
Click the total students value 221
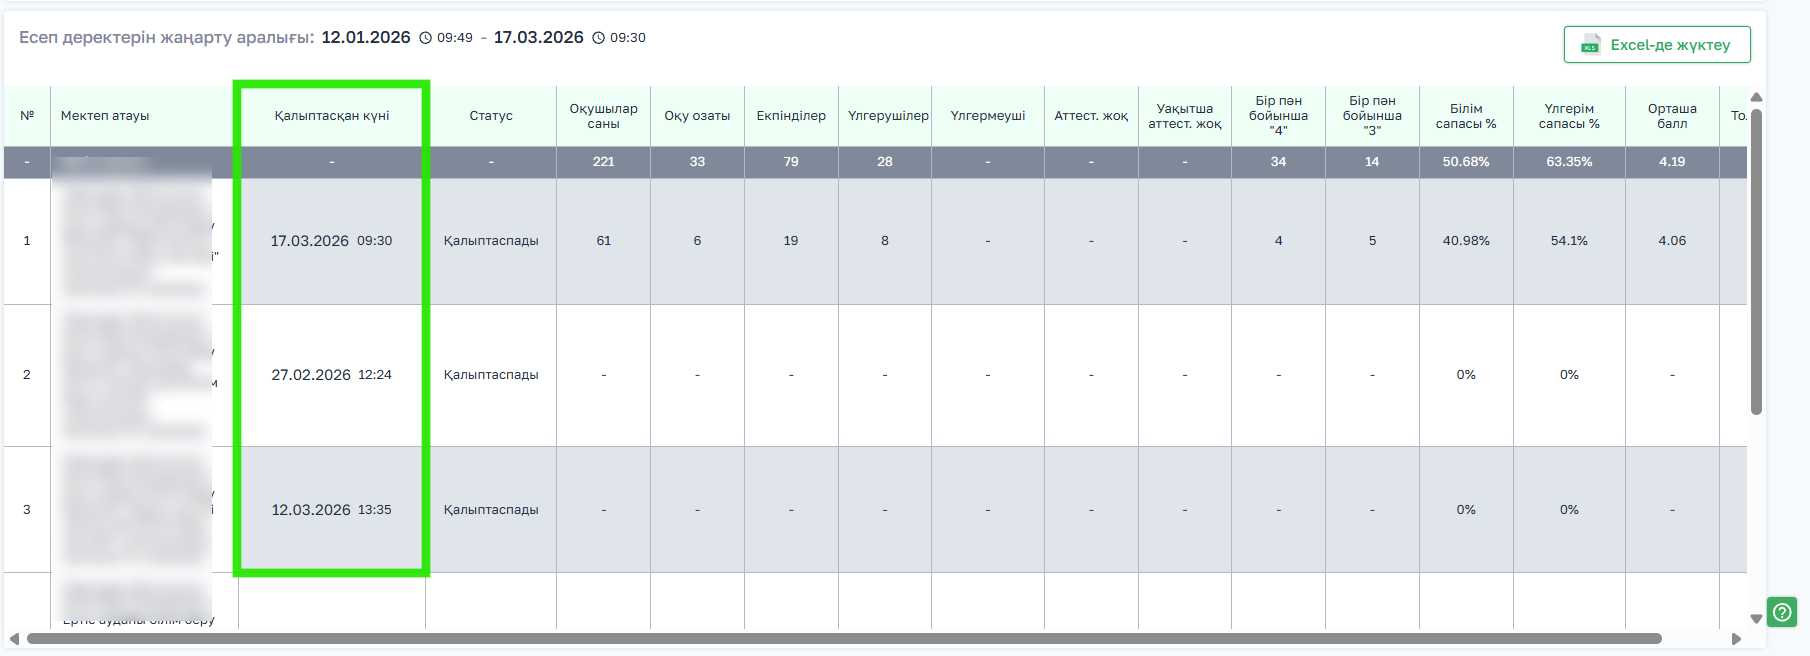603,162
